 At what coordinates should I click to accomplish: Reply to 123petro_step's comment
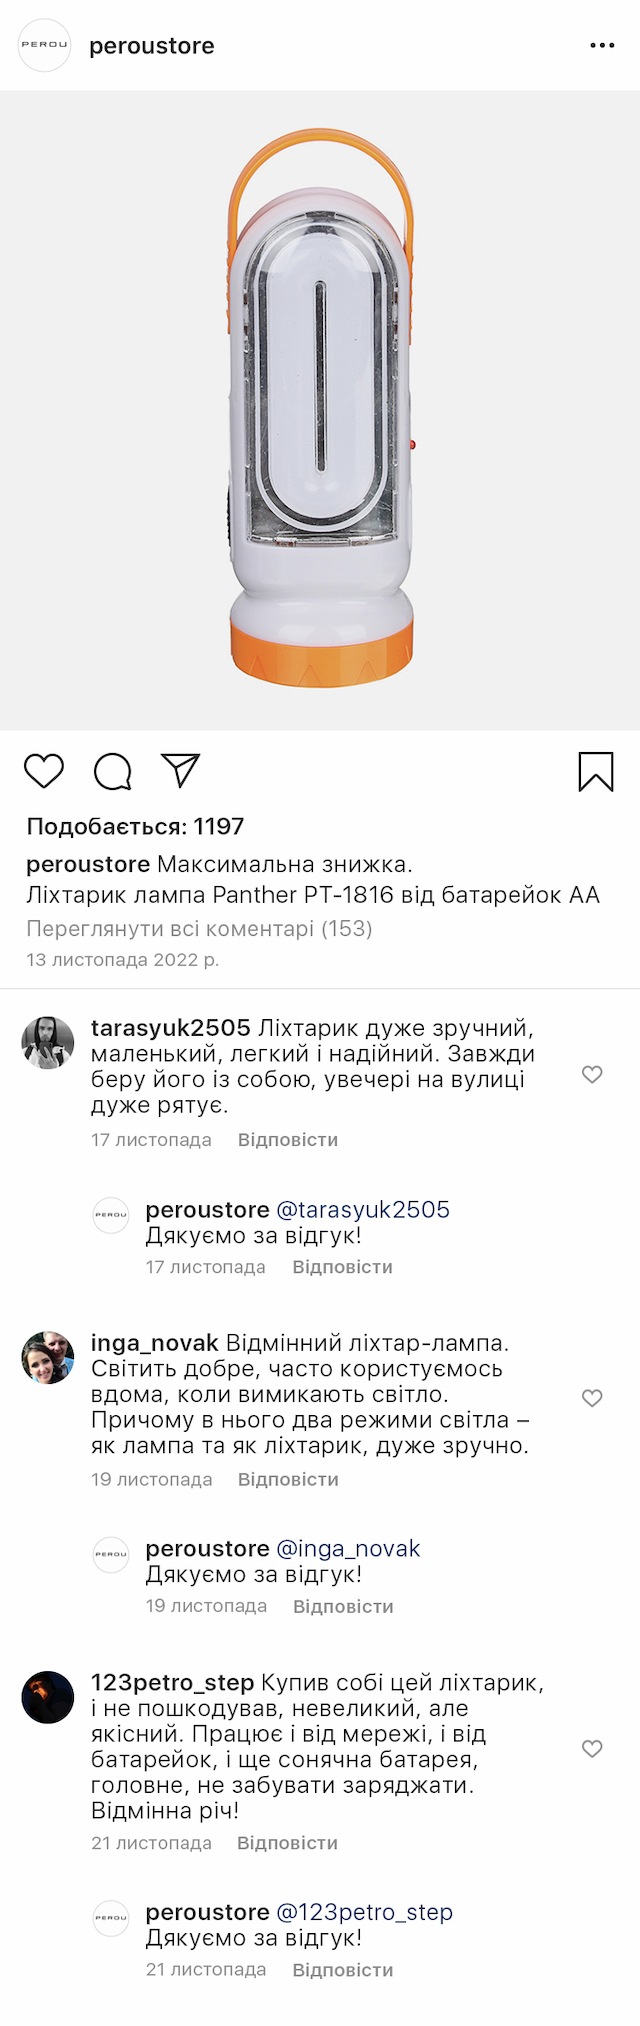pos(287,1843)
